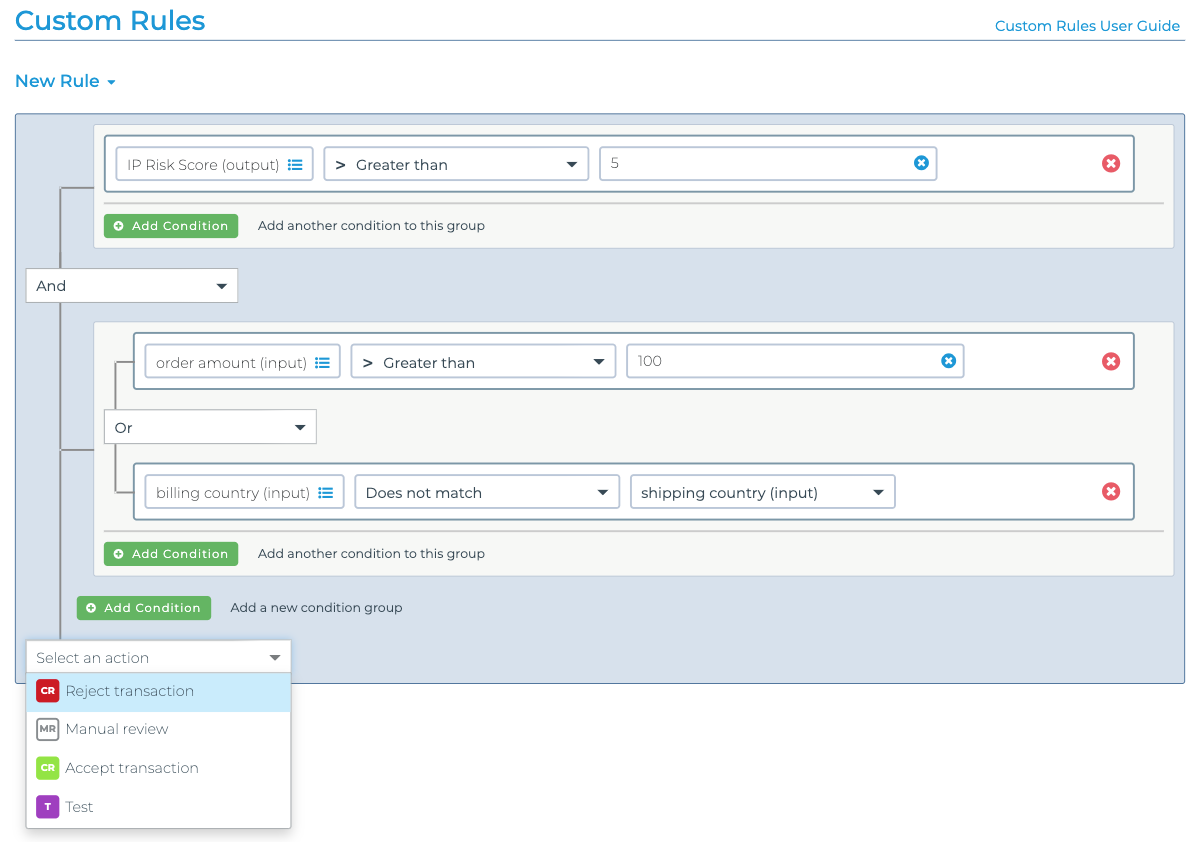1202x842 pixels.
Task: Choose Reject transaction action
Action: pyautogui.click(x=159, y=691)
